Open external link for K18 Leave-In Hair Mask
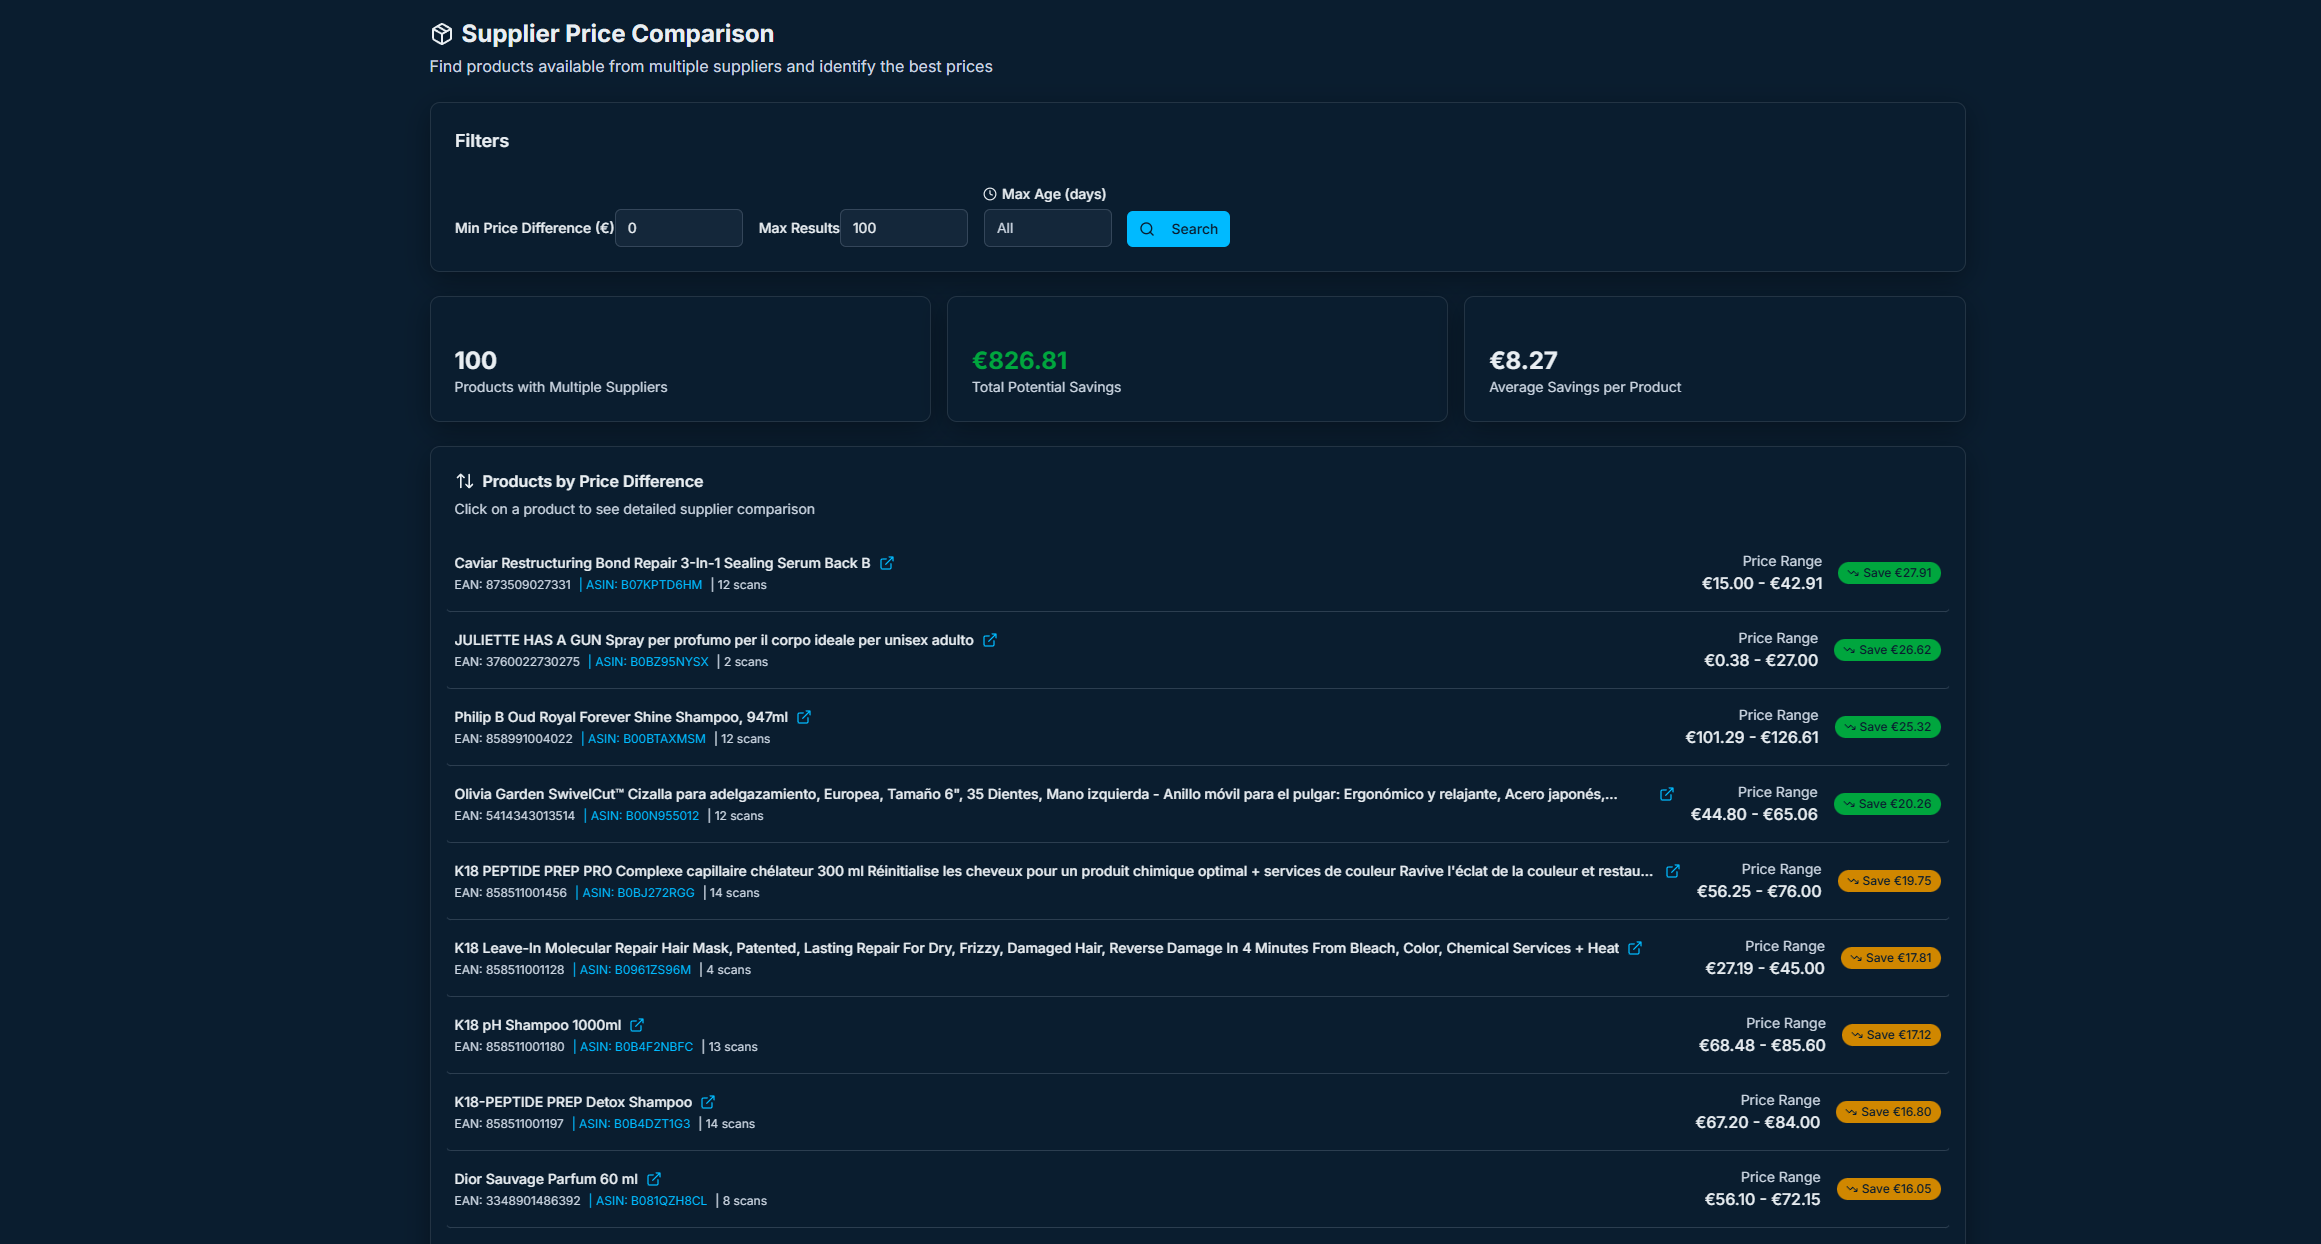Viewport: 2321px width, 1244px height. pyautogui.click(x=1634, y=948)
